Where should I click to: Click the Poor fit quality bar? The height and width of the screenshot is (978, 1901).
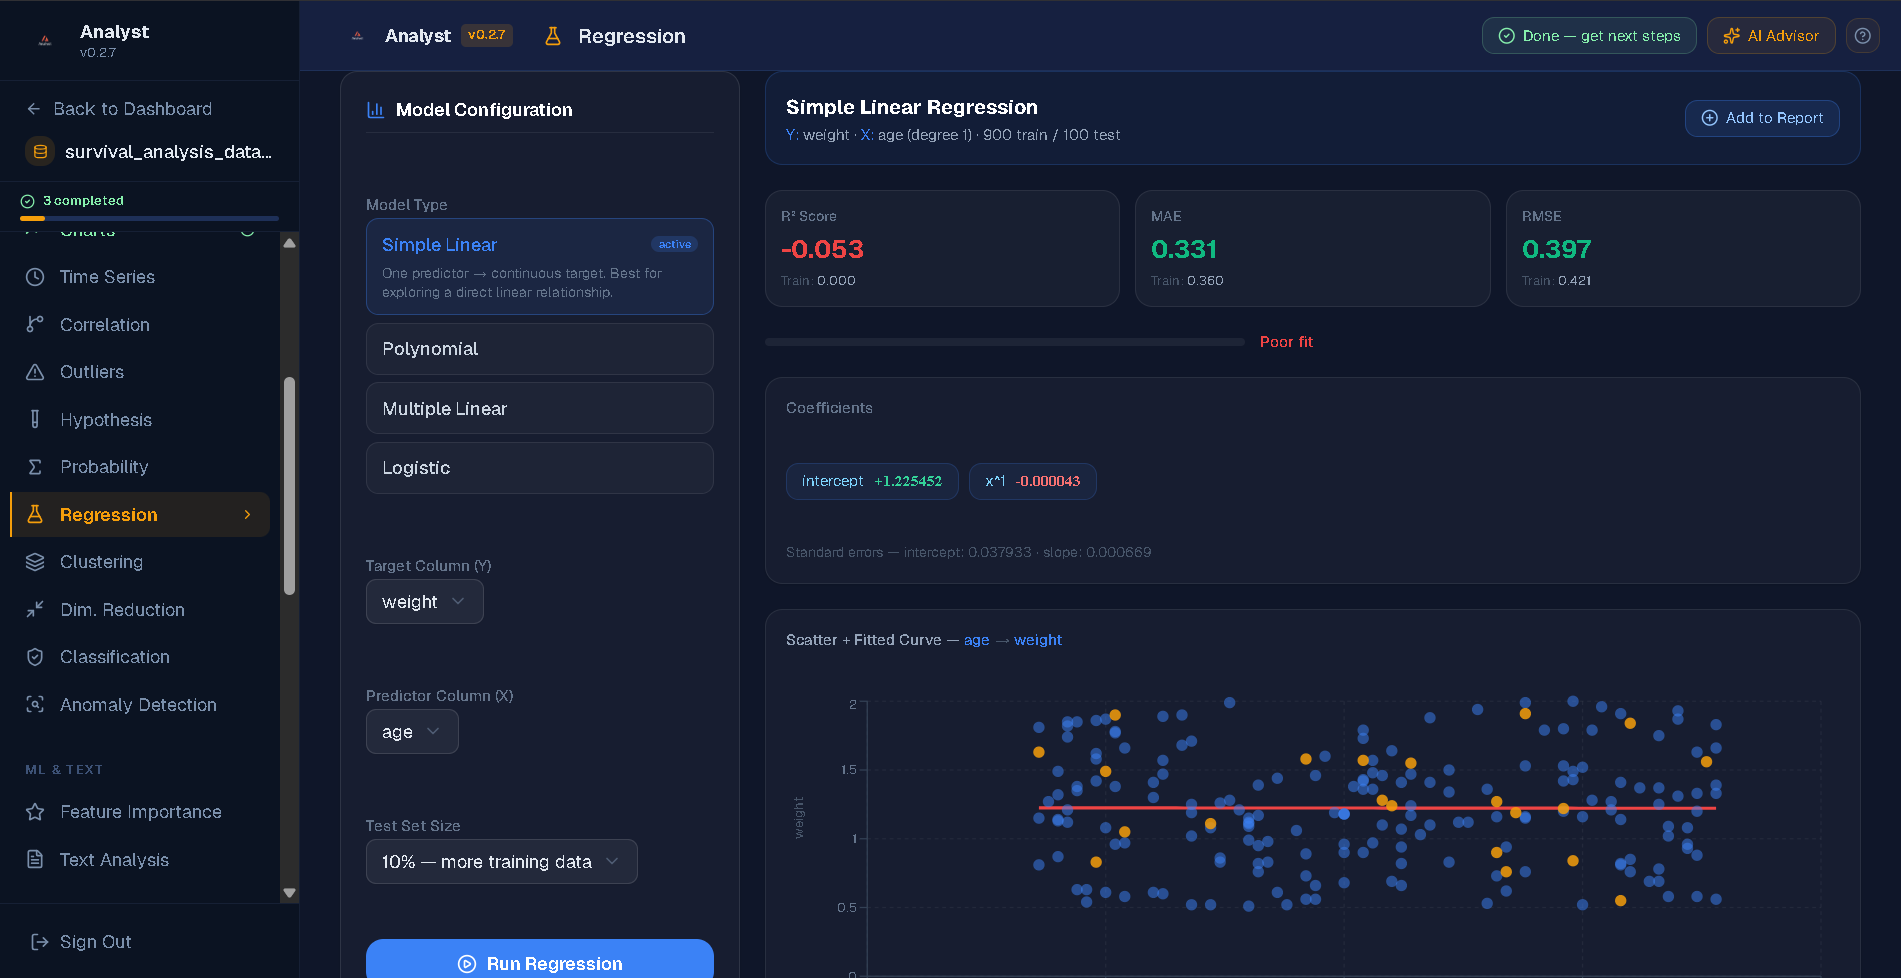pyautogui.click(x=1005, y=342)
